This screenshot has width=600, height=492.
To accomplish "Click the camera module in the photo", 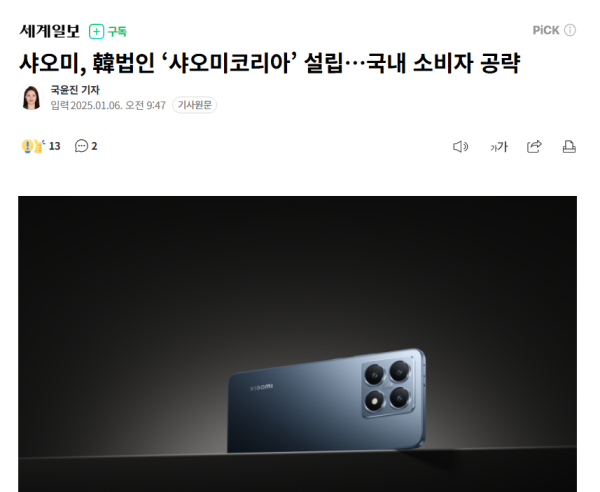I will pyautogui.click(x=388, y=387).
